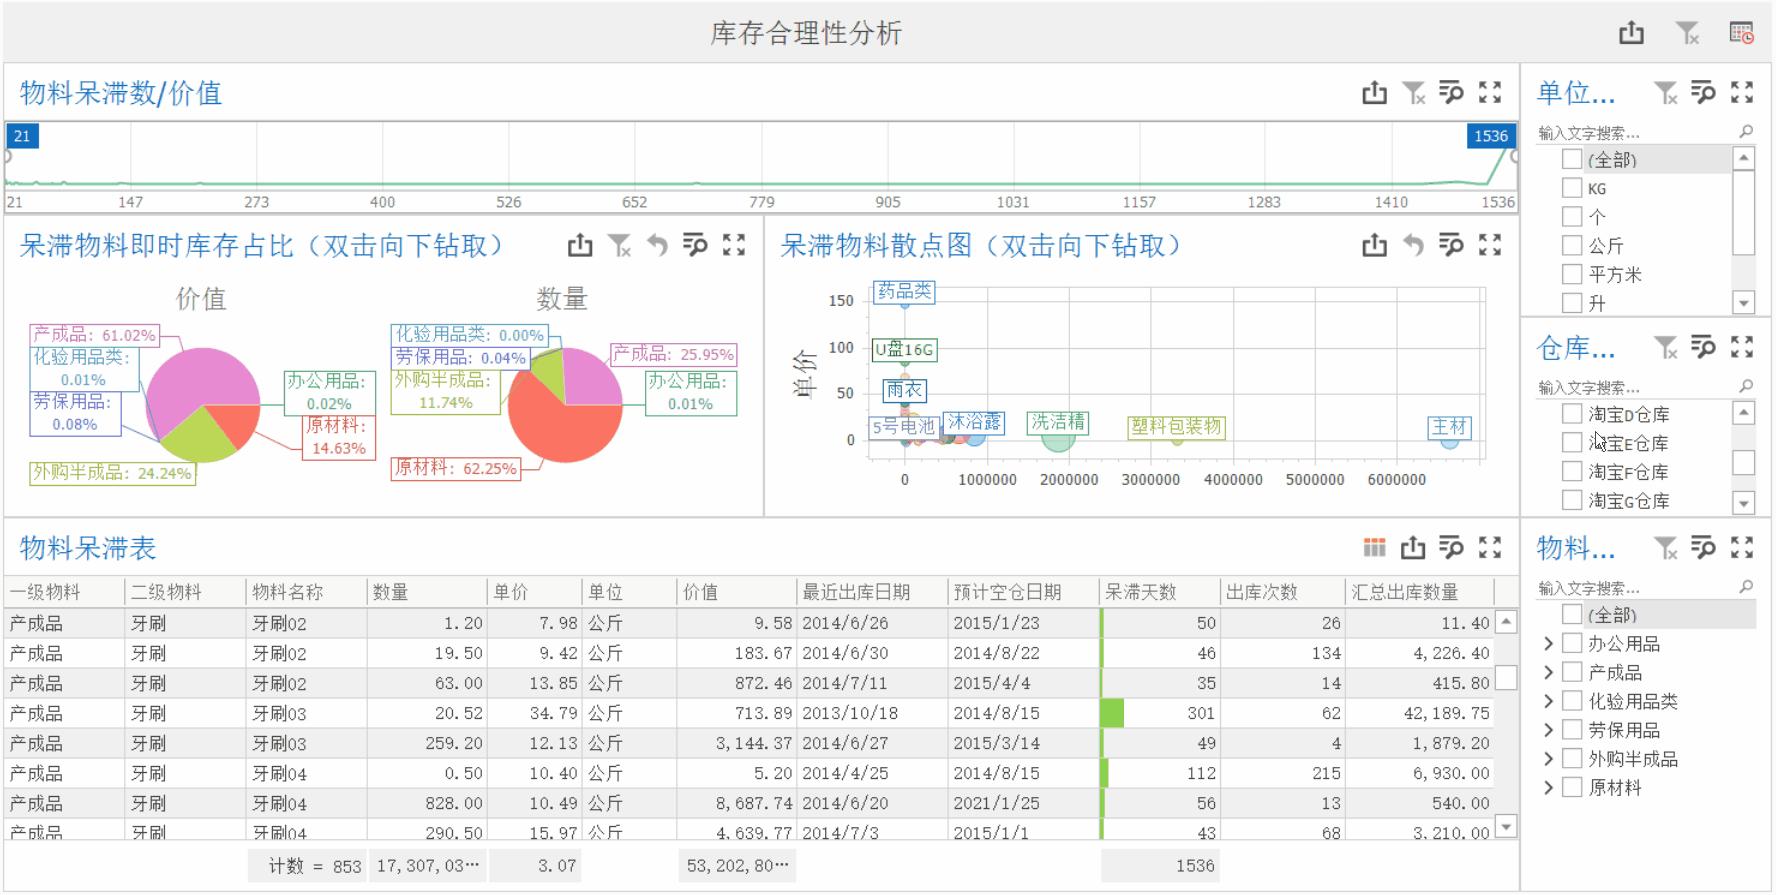
Task: Click the undo drill icon on the pie chart panel
Action: pos(657,245)
